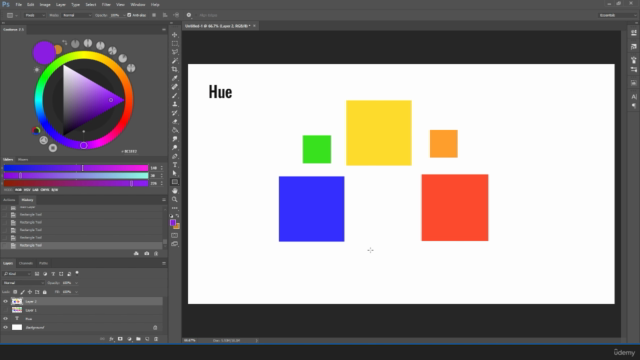Open tool options gear in options bar
Viewport: 640px width, 360px height.
[x=189, y=15]
